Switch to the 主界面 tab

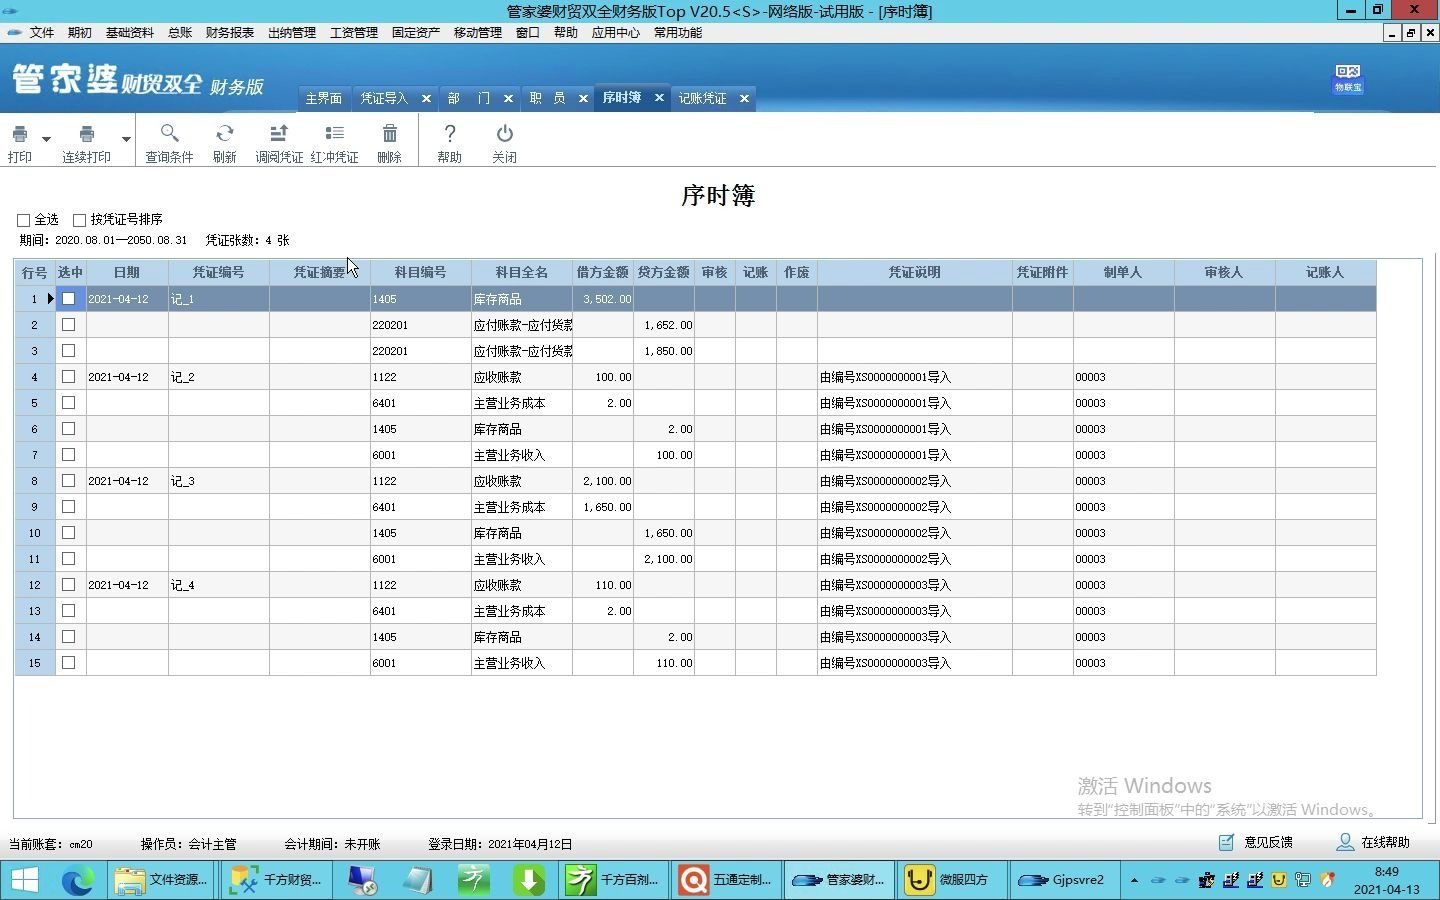(324, 98)
